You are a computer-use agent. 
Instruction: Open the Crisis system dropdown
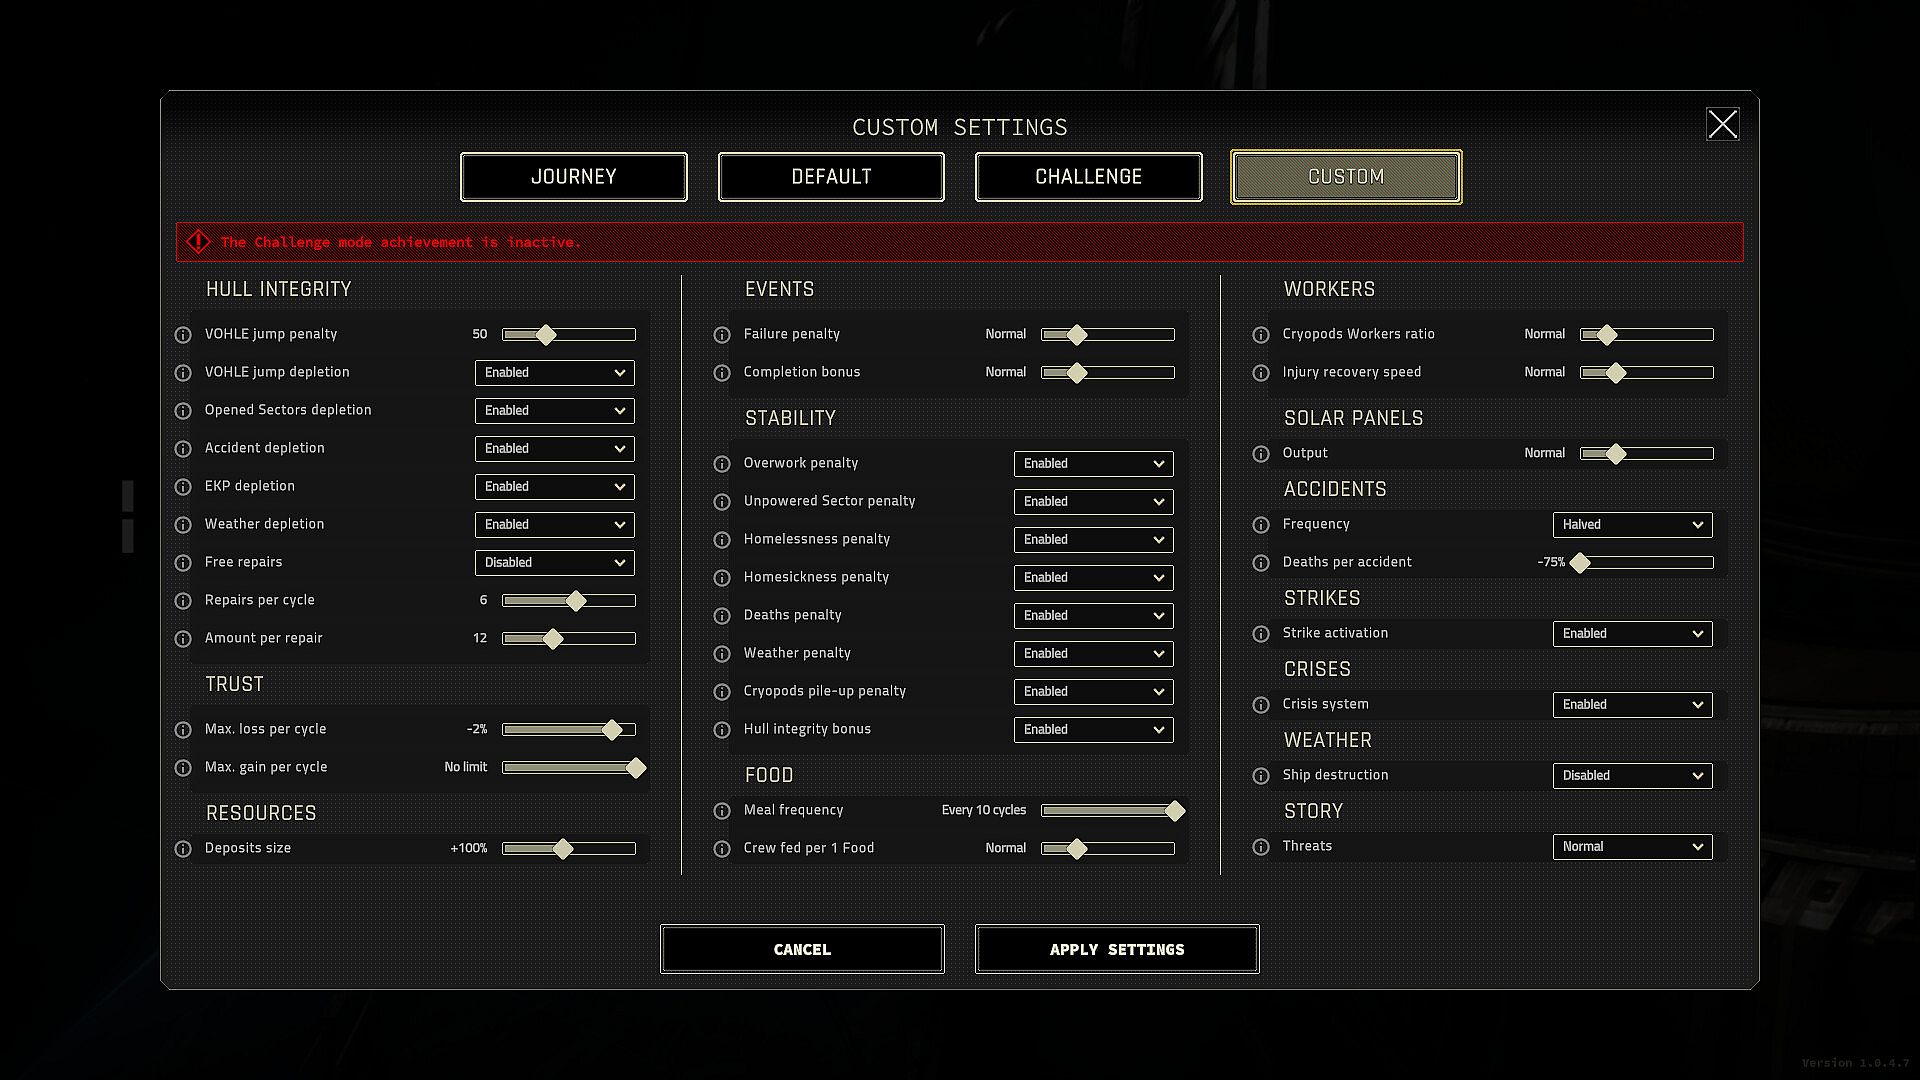click(x=1632, y=705)
